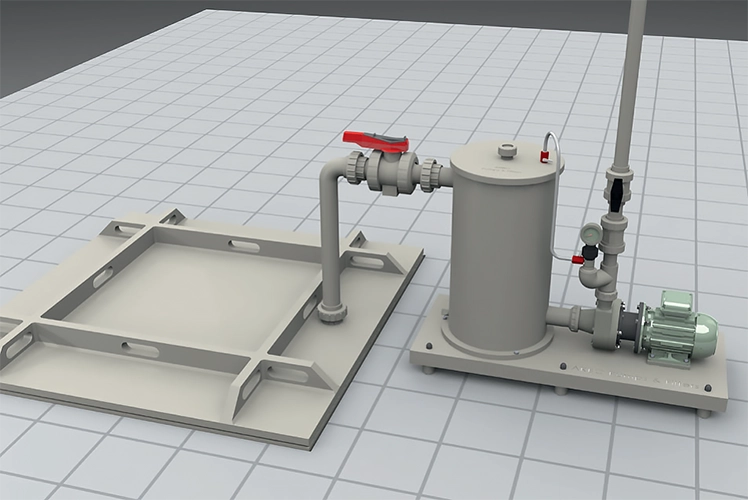Image resolution: width=748 pixels, height=500 pixels.
Task: Click the small red valve on tank lid
Action: point(543,153)
